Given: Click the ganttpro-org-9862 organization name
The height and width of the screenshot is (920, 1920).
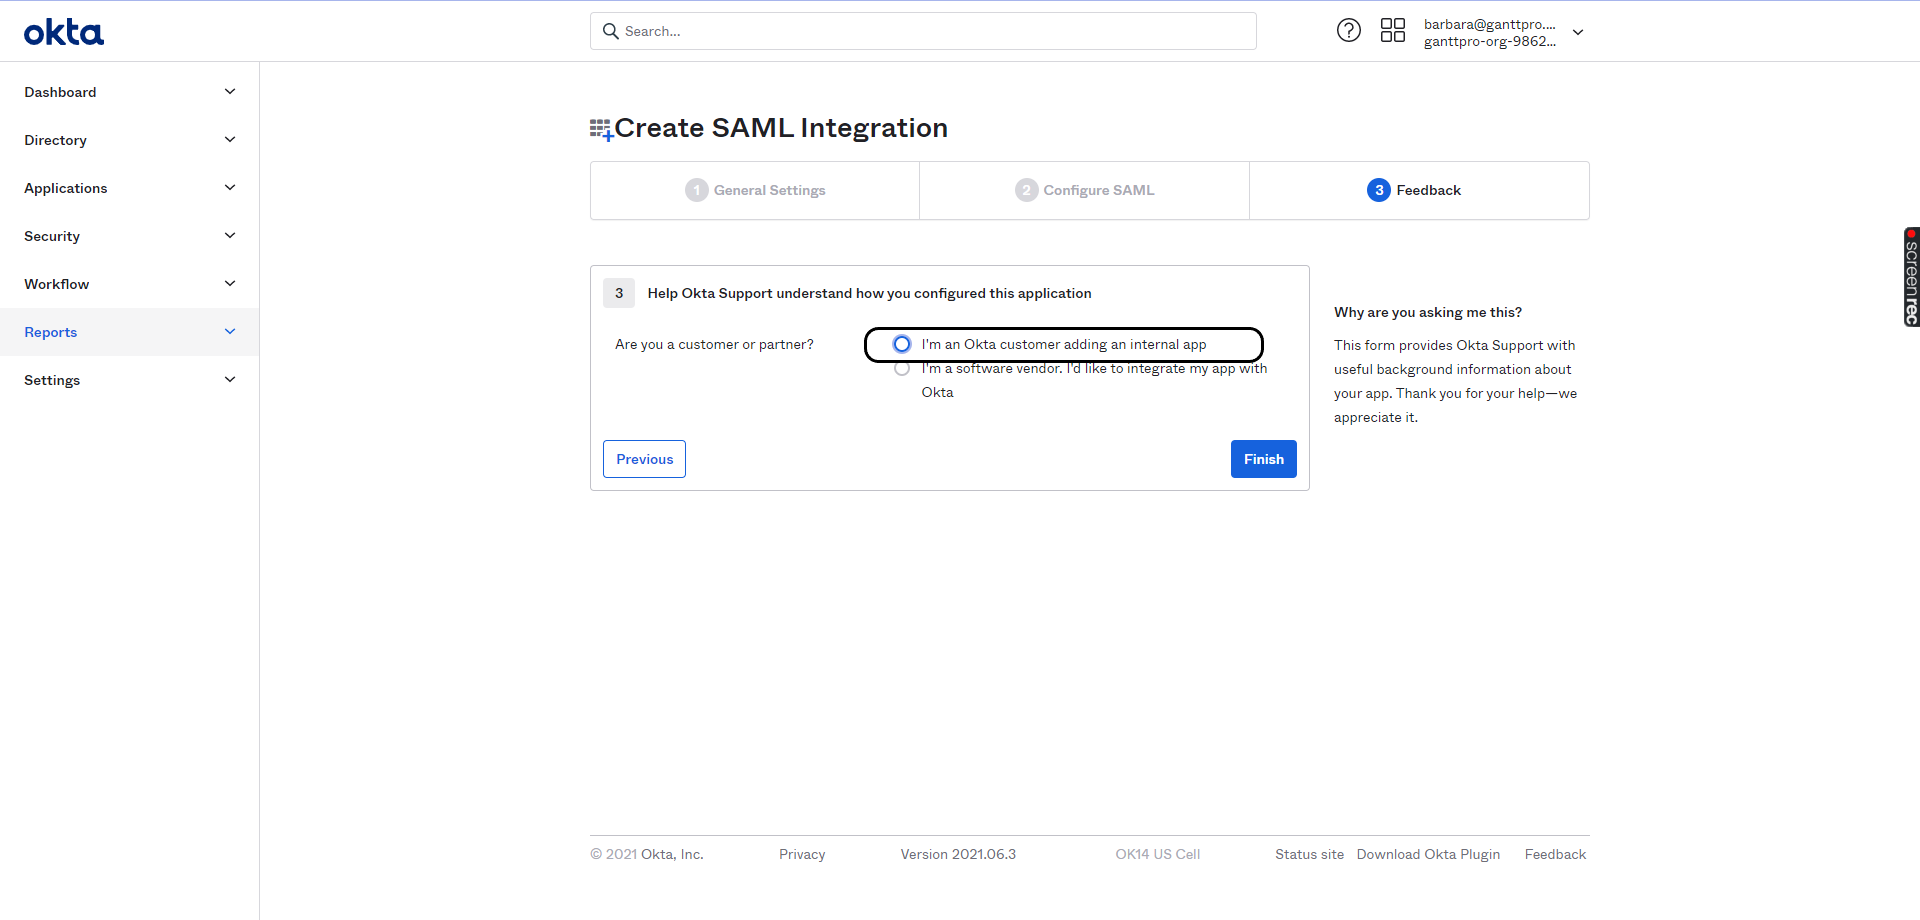Looking at the screenshot, I should pos(1489,41).
